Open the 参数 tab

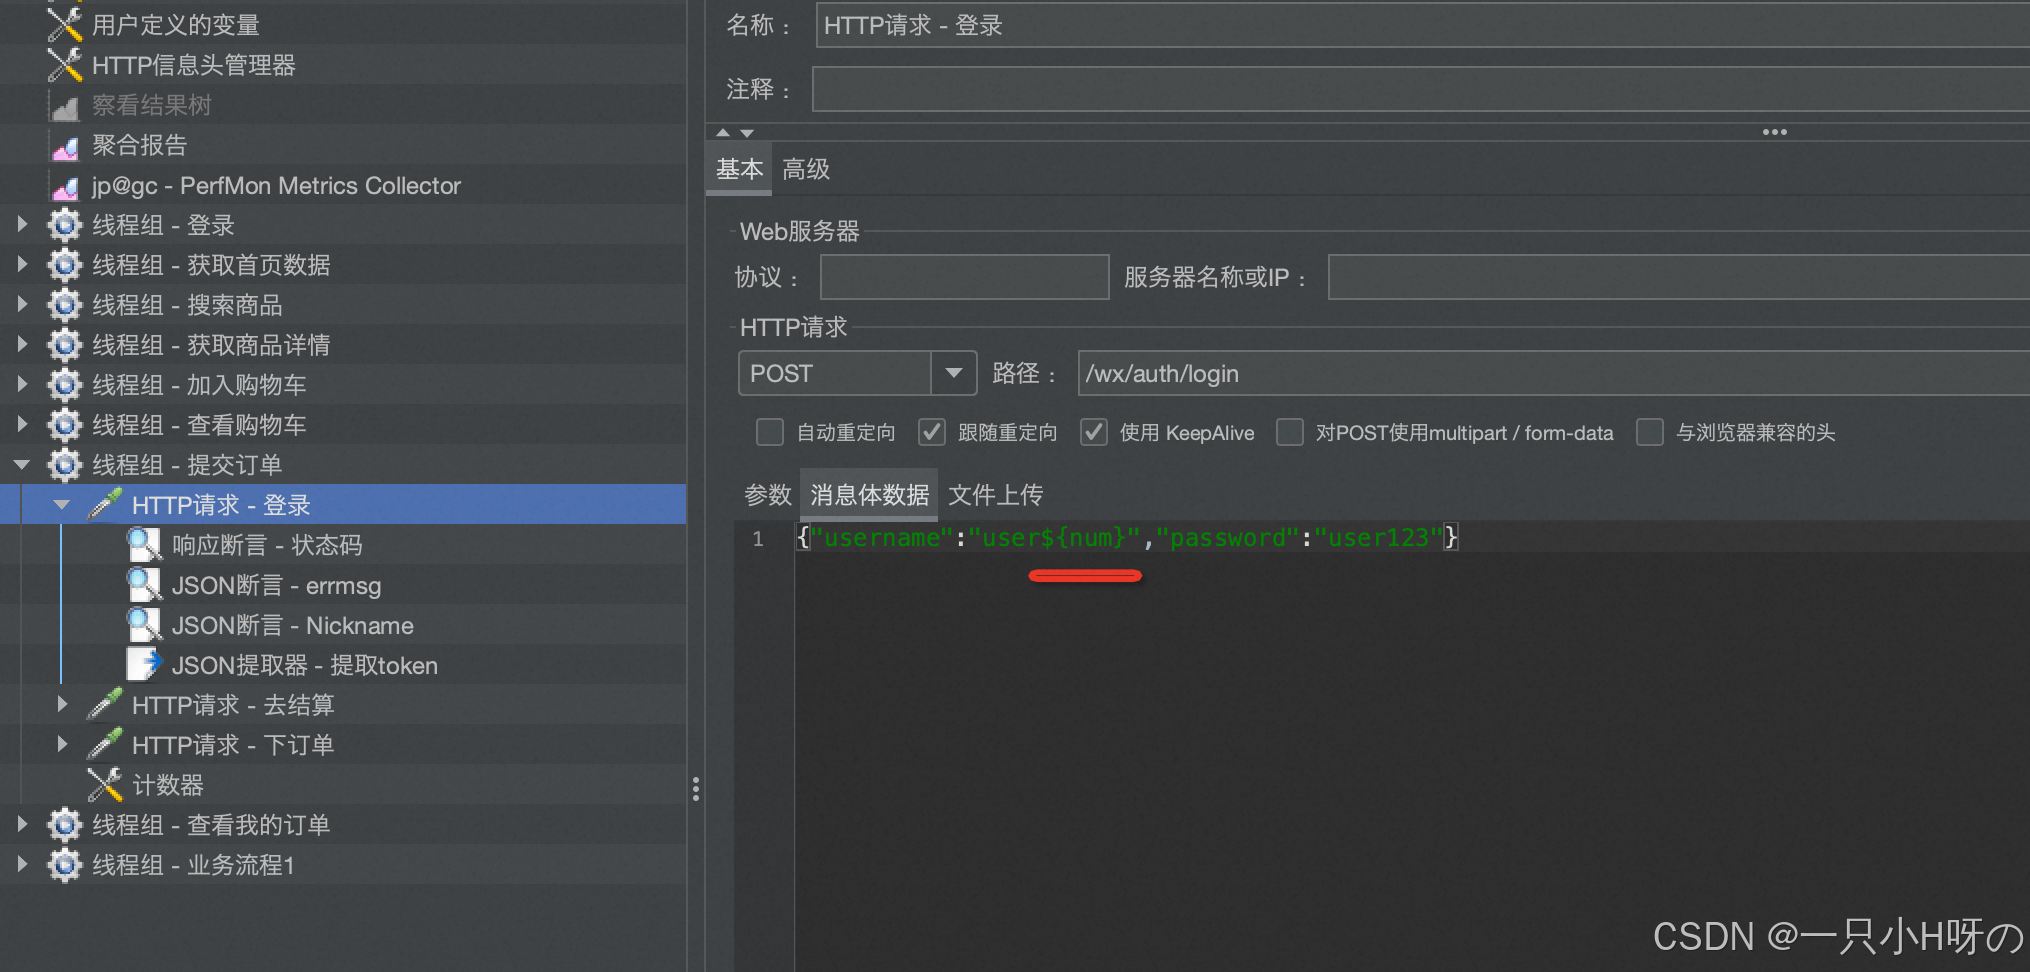pyautogui.click(x=768, y=494)
